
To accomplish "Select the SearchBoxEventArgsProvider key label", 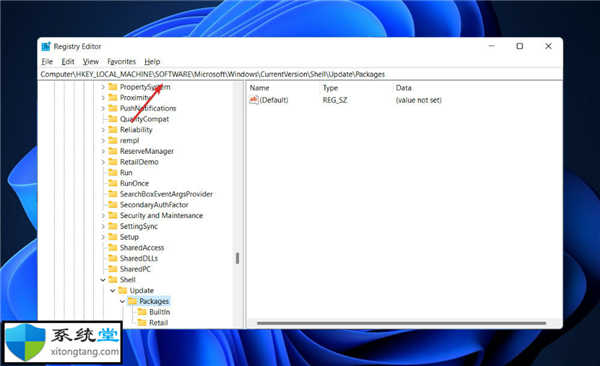I will [x=166, y=194].
